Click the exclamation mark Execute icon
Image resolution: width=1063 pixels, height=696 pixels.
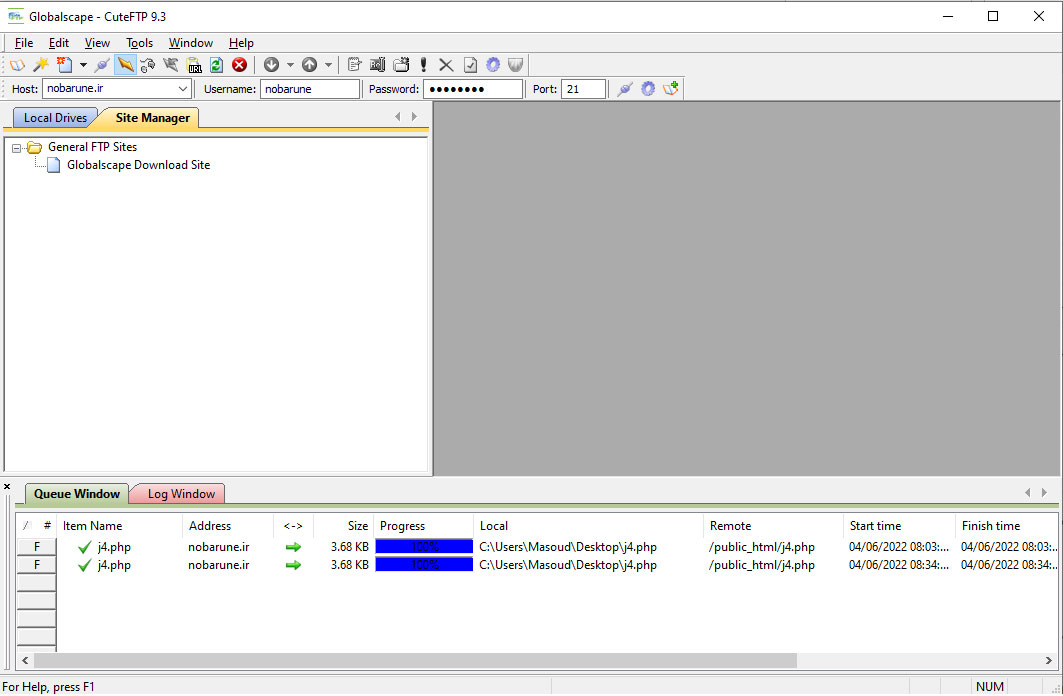pyautogui.click(x=424, y=65)
